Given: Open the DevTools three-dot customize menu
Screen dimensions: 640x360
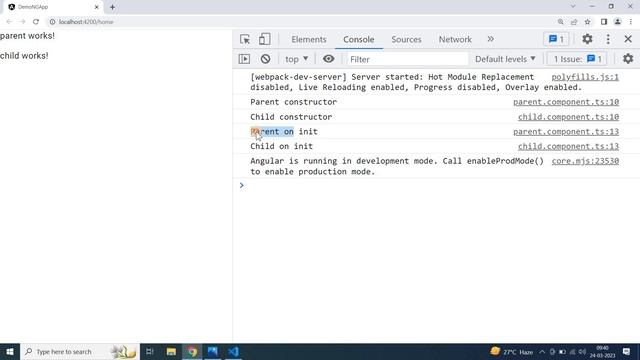Looking at the screenshot, I should (608, 39).
